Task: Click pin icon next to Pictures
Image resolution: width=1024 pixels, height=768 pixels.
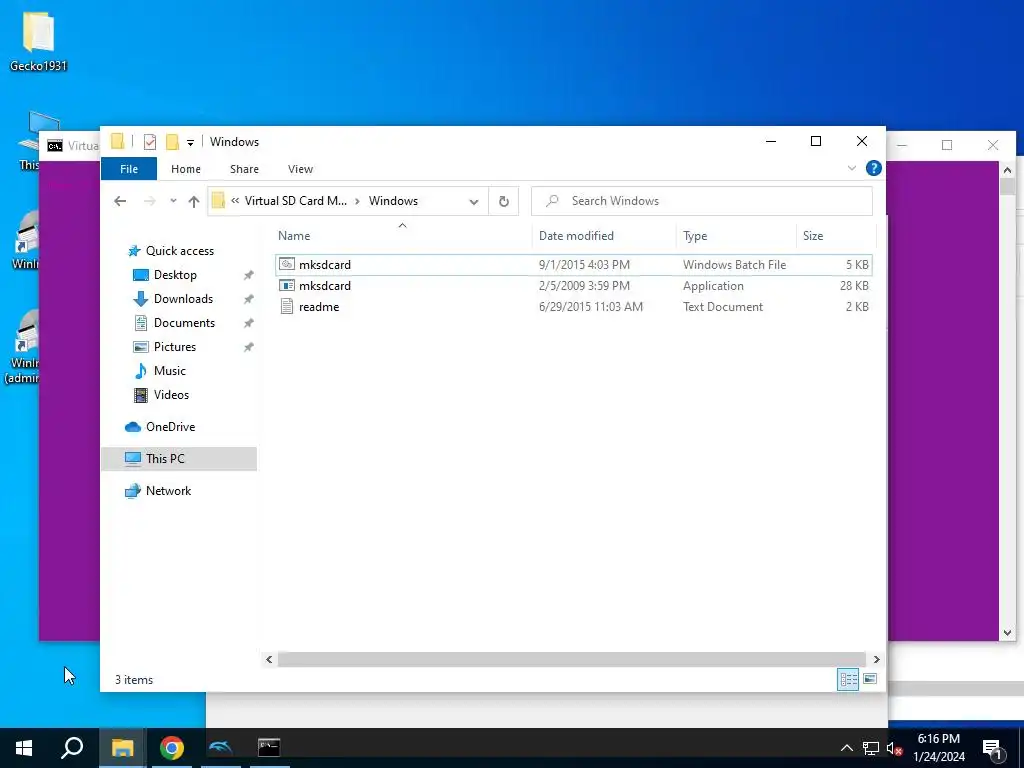Action: point(249,347)
